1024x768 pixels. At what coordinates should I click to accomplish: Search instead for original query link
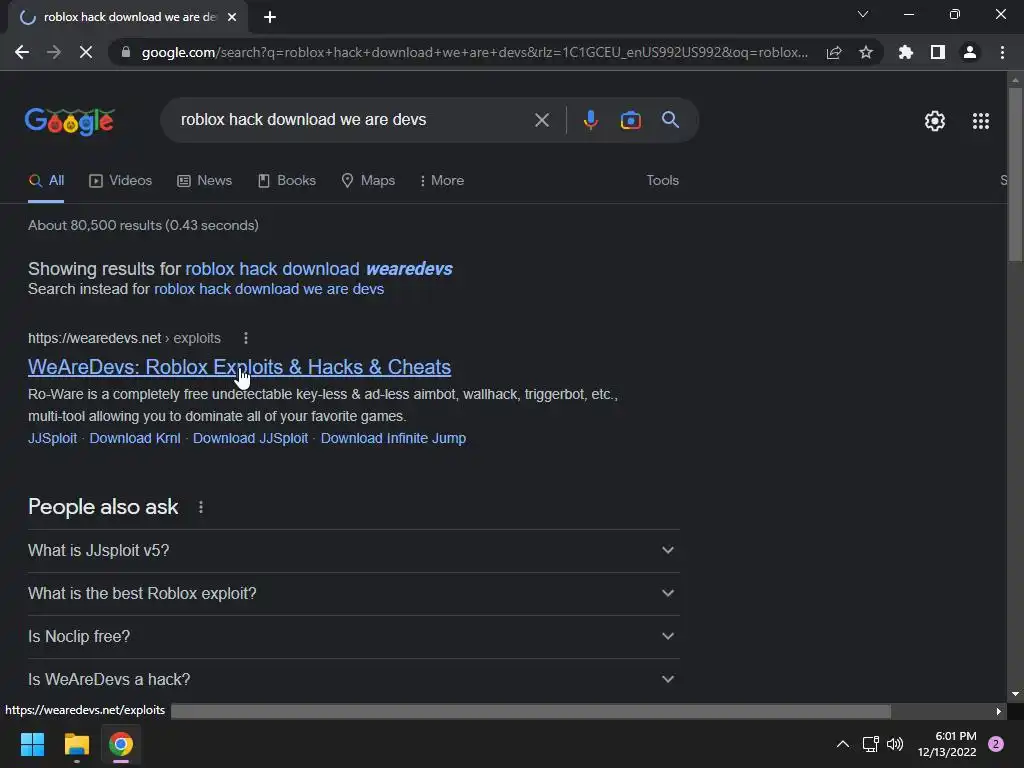click(x=269, y=289)
